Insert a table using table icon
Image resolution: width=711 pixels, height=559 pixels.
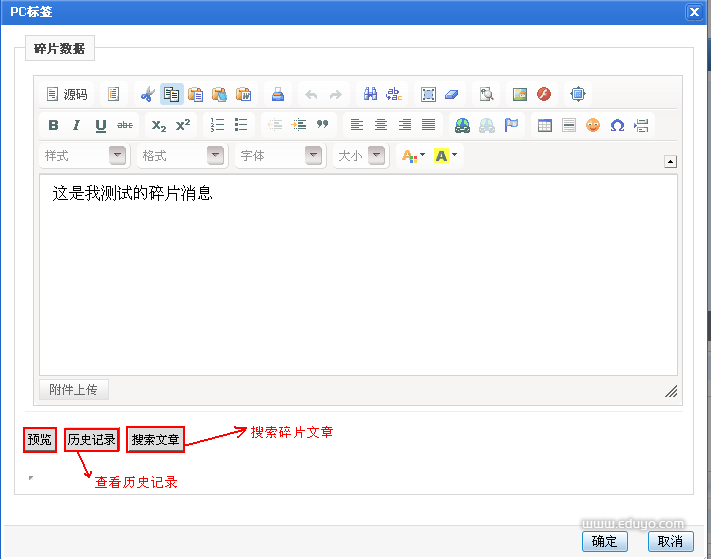tap(545, 125)
